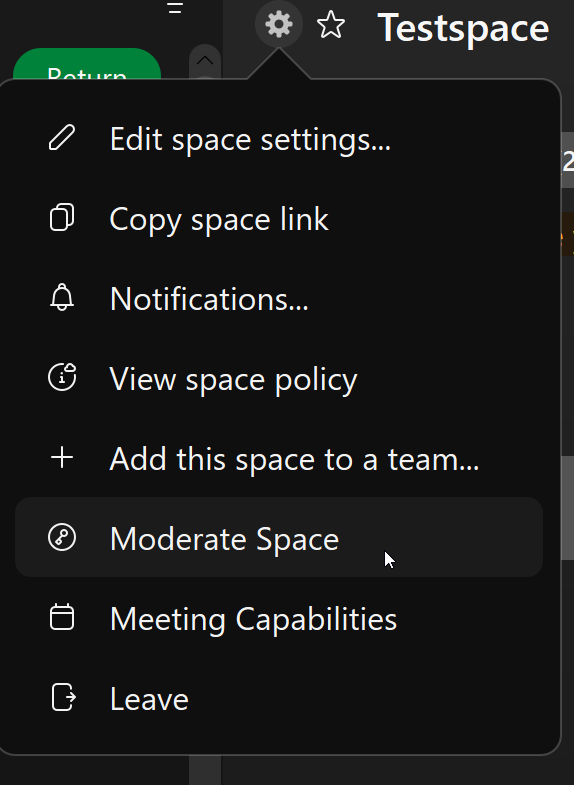Image resolution: width=574 pixels, height=785 pixels.
Task: Click the plus icon for adding to a team
Action: click(62, 458)
